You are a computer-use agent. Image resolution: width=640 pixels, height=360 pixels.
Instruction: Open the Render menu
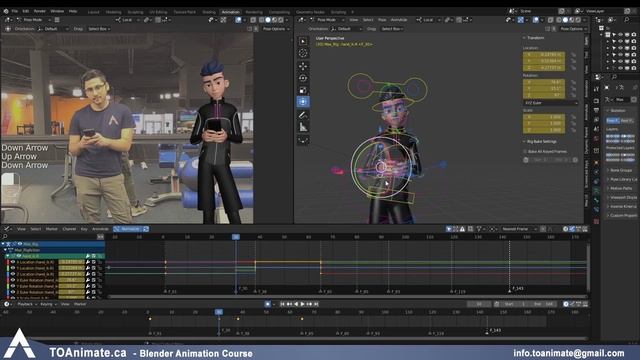tap(40, 11)
